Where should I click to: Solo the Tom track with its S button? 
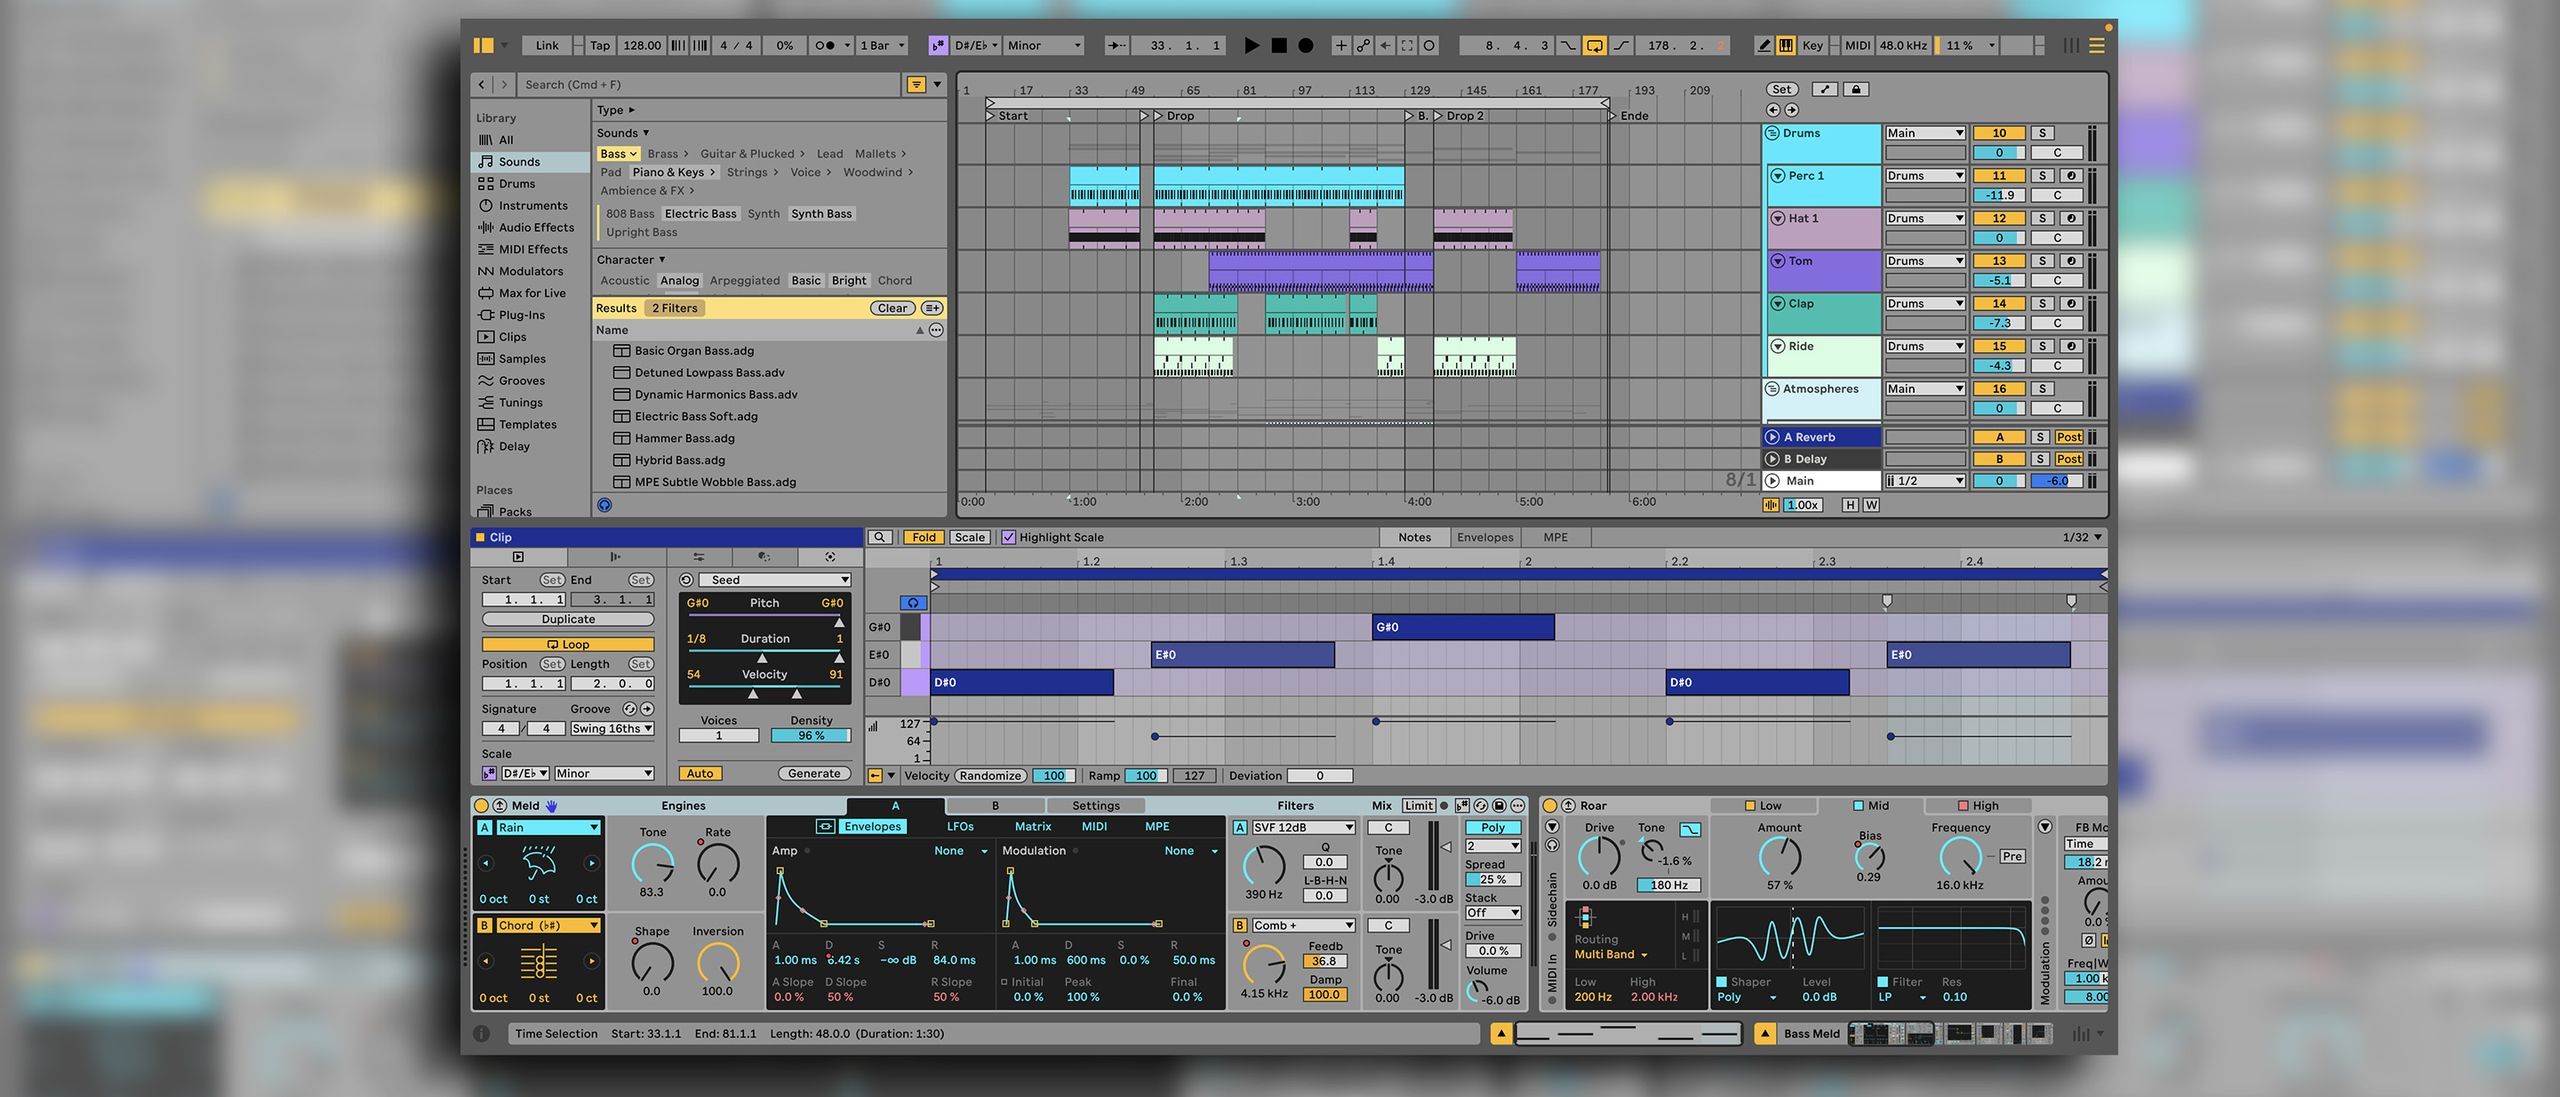[x=2041, y=260]
